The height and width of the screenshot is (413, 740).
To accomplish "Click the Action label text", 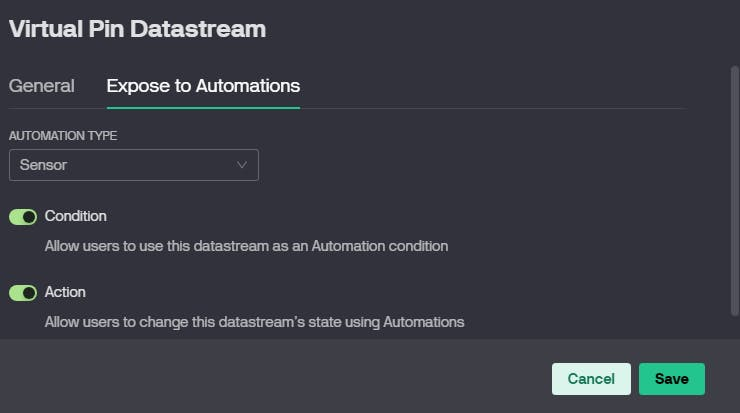I will pos(65,292).
